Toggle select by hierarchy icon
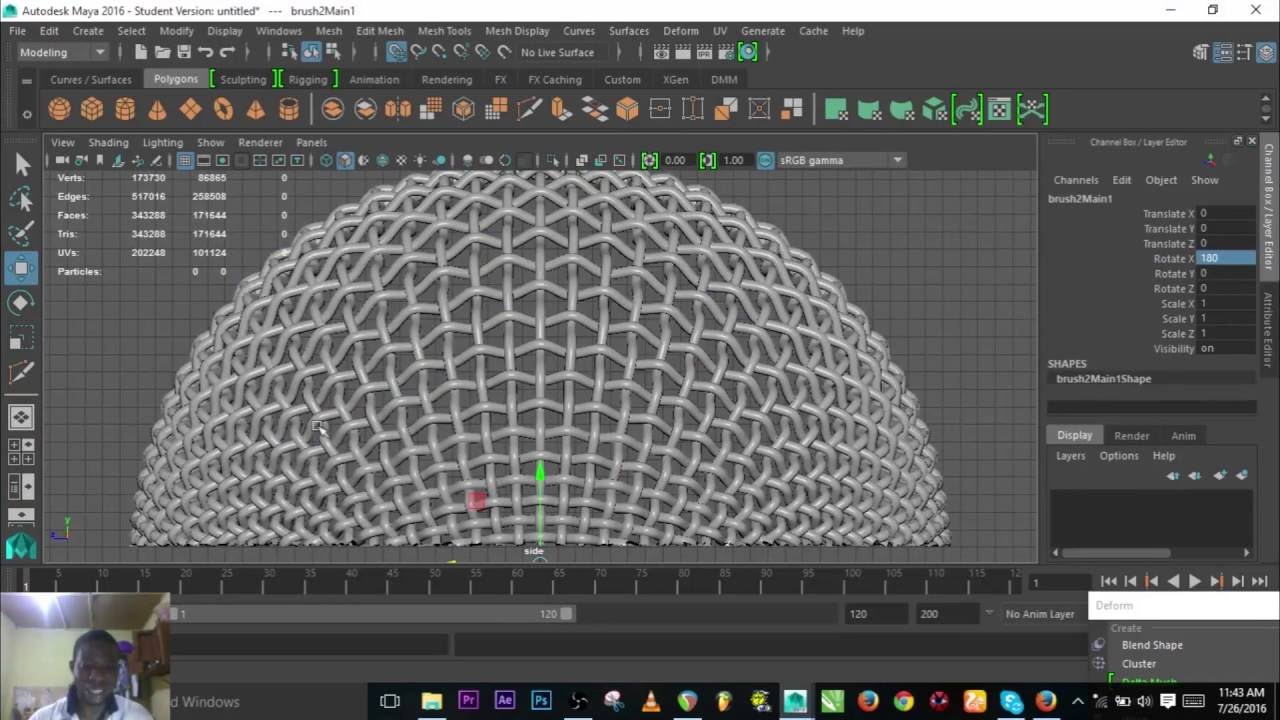The height and width of the screenshot is (720, 1280). [x=289, y=52]
